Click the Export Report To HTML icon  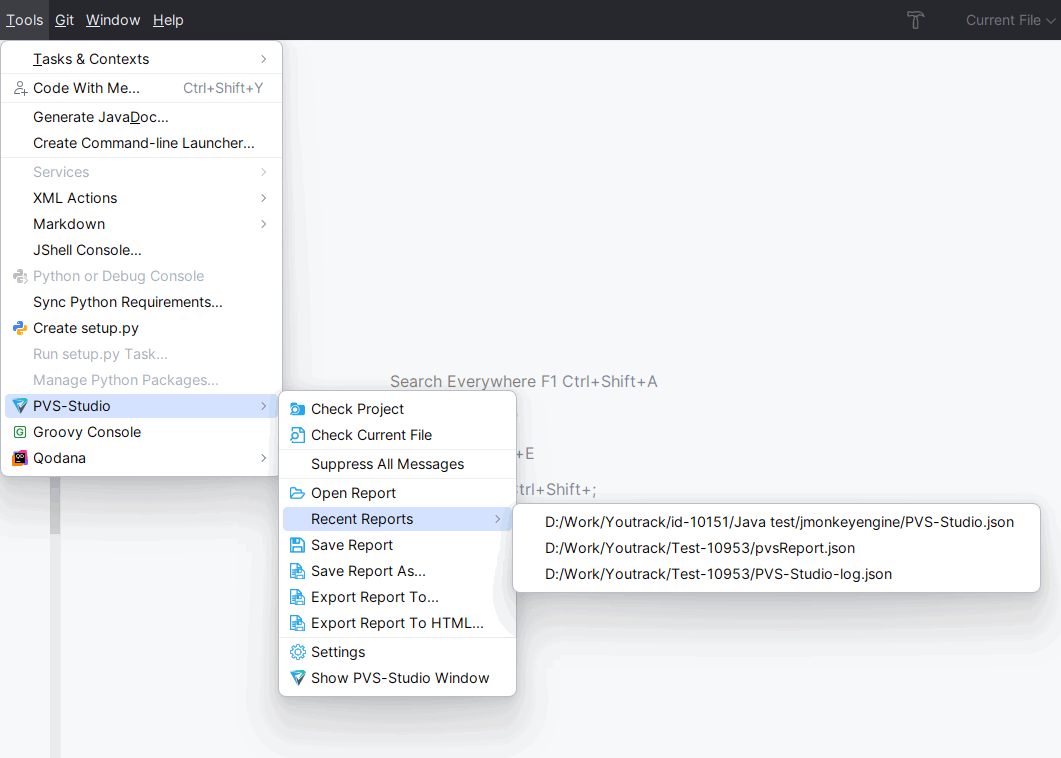297,623
